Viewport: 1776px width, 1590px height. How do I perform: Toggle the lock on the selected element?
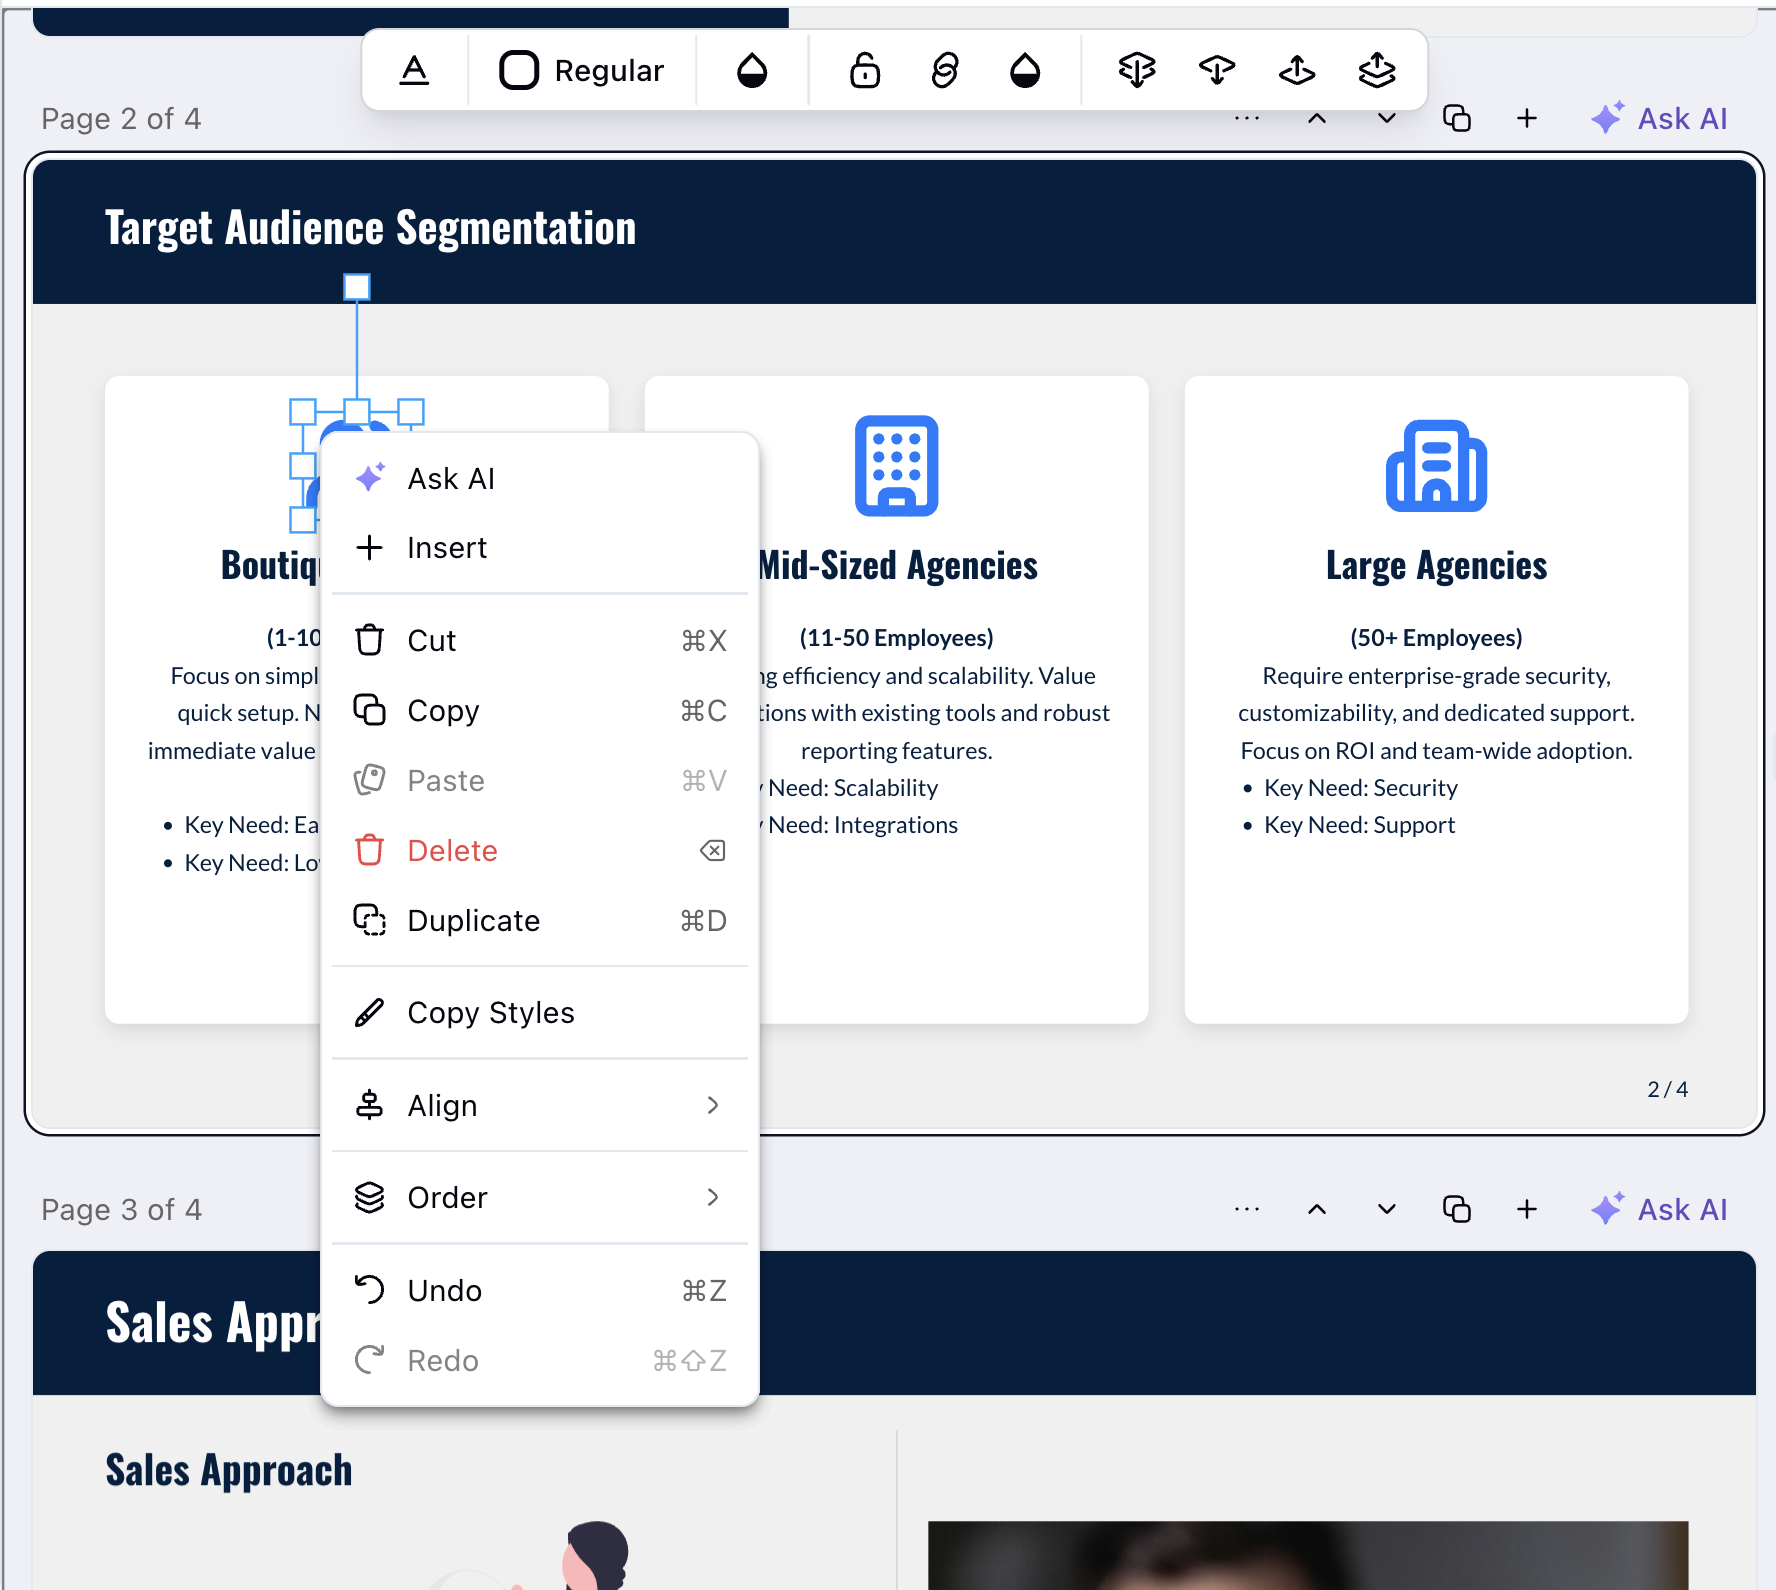click(863, 70)
